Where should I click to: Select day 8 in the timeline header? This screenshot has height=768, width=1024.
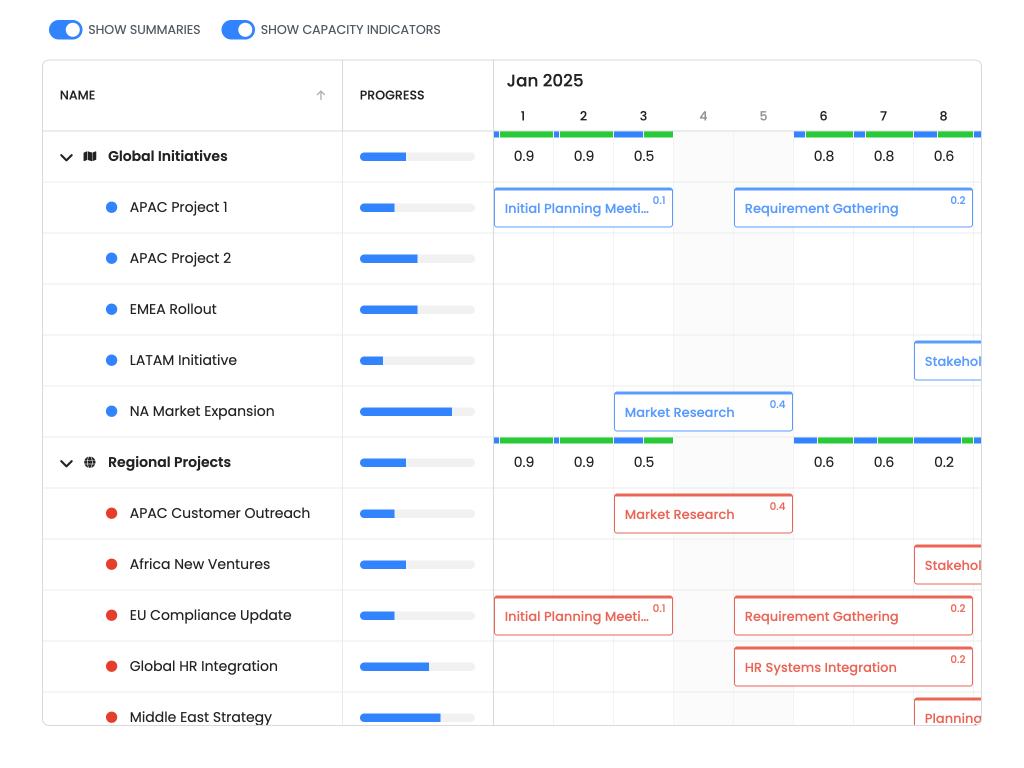click(x=943, y=116)
